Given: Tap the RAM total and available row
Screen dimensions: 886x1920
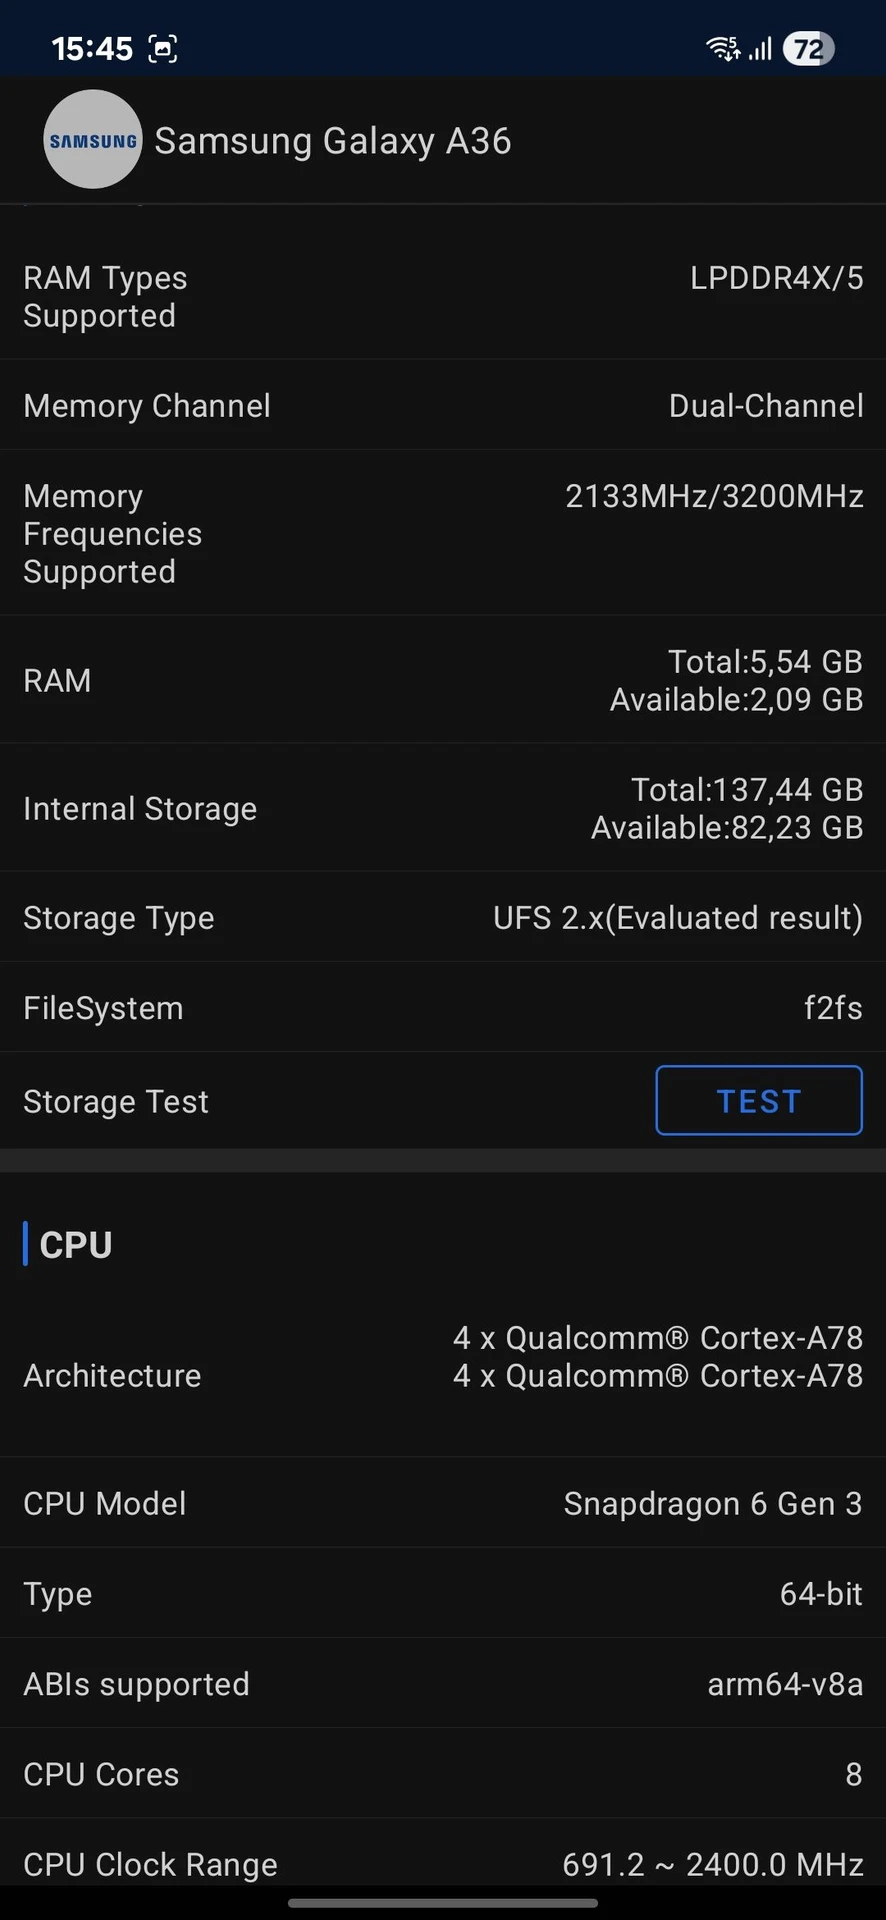Looking at the screenshot, I should point(443,681).
